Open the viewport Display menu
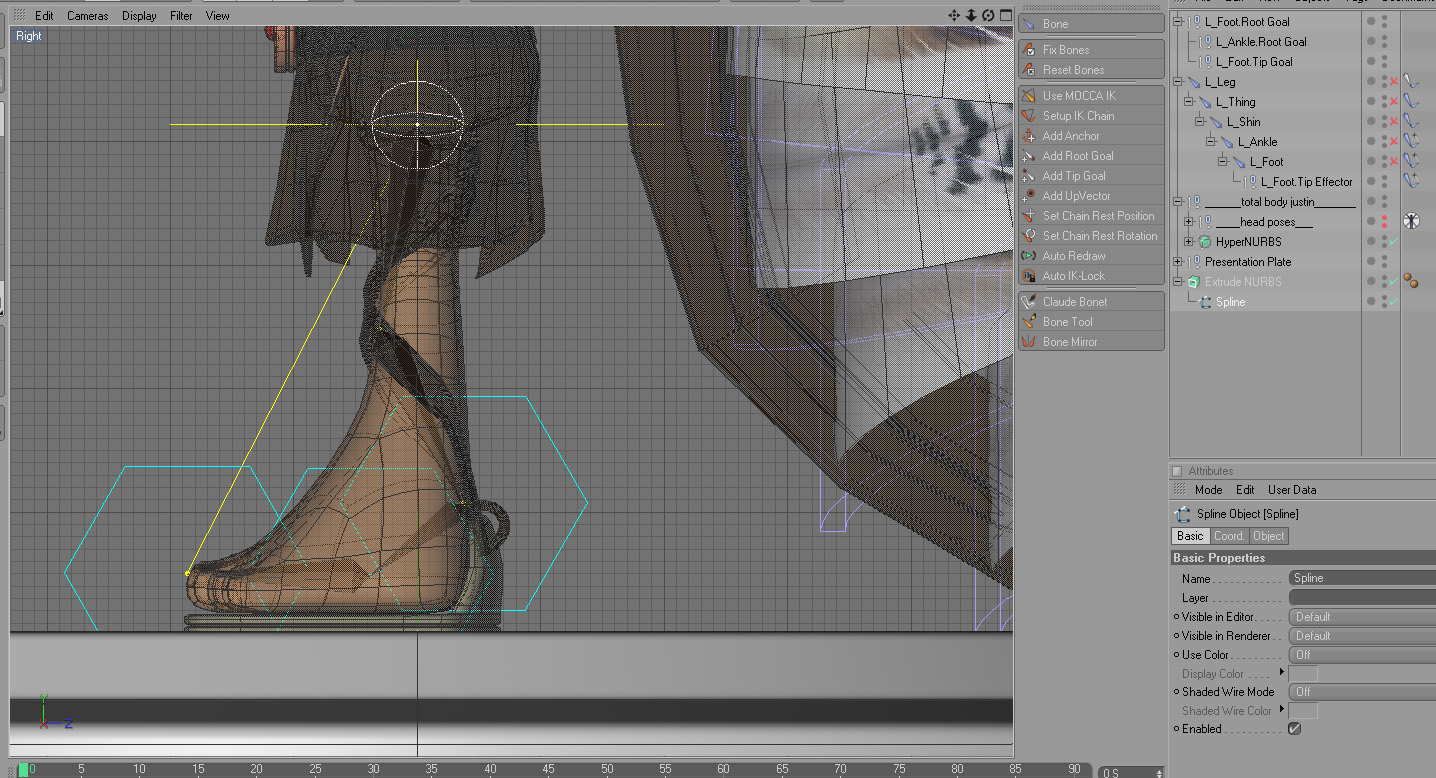The width and height of the screenshot is (1436, 778). (x=139, y=16)
